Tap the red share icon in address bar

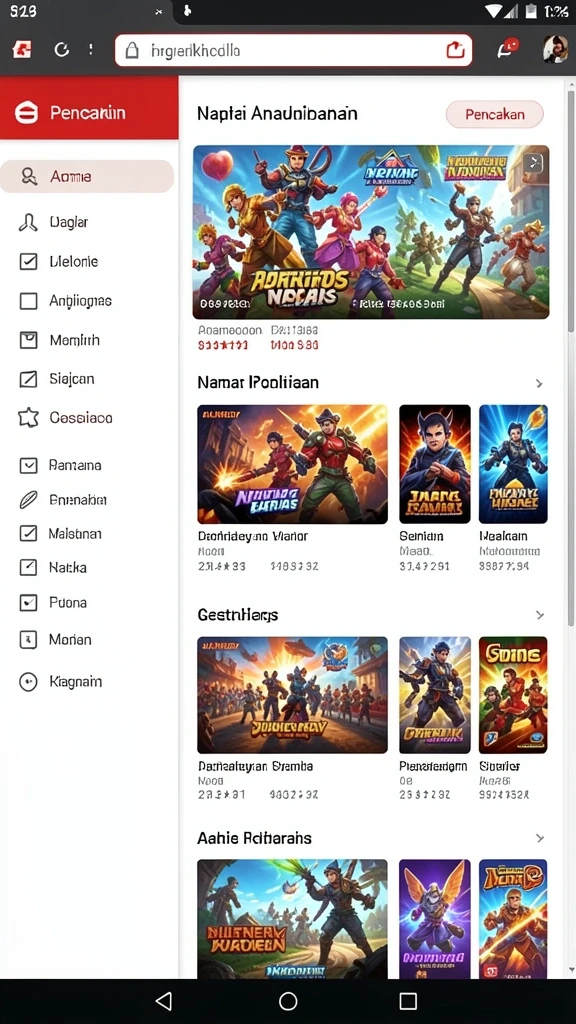tap(455, 50)
